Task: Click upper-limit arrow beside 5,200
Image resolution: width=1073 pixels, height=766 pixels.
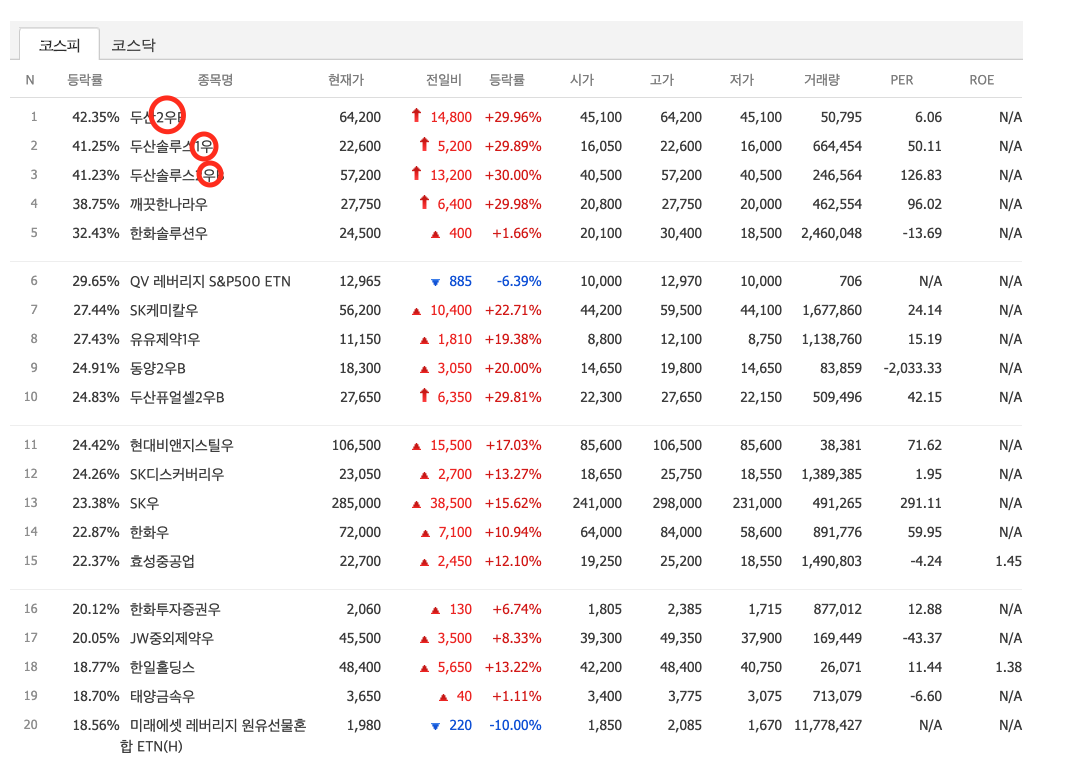Action: pyautogui.click(x=424, y=144)
